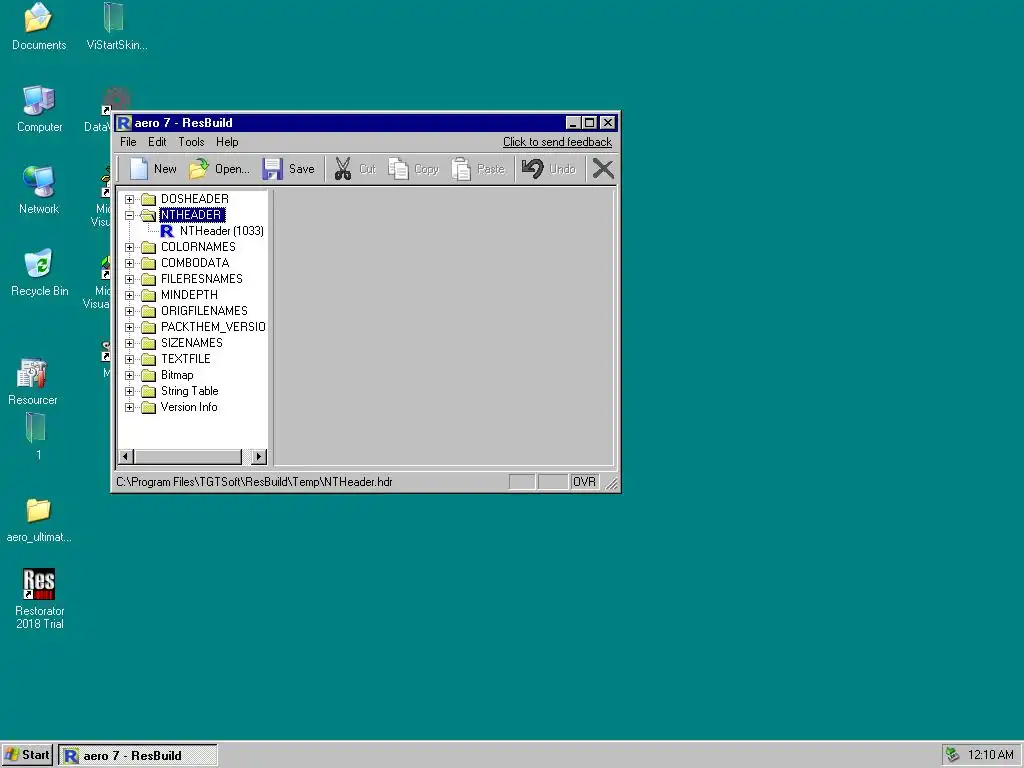The height and width of the screenshot is (768, 1024).
Task: Open the Help menu
Action: coord(227,142)
